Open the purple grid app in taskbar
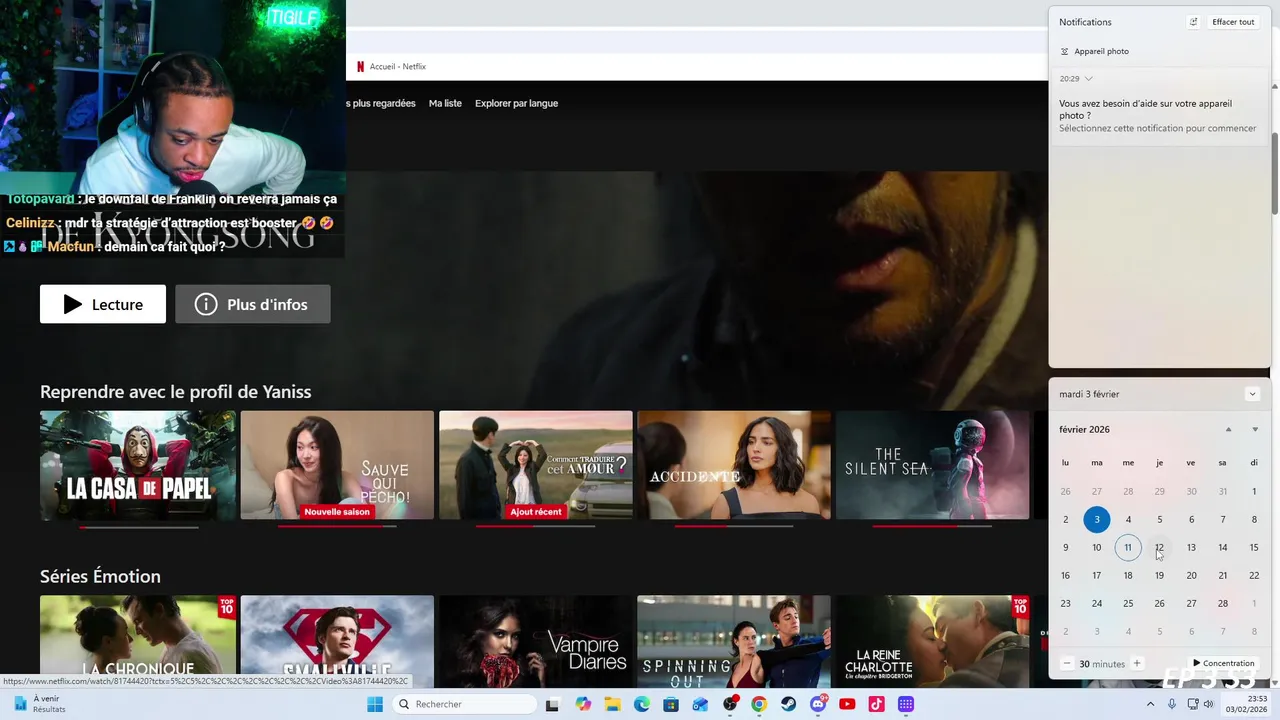The image size is (1280, 720). 906,704
